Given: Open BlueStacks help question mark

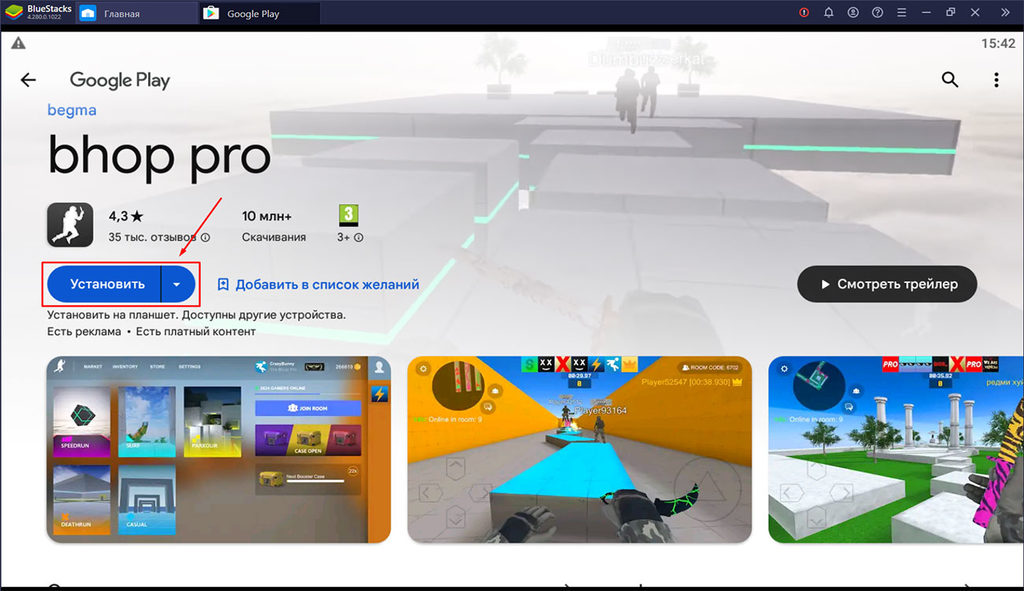Looking at the screenshot, I should click(x=877, y=12).
